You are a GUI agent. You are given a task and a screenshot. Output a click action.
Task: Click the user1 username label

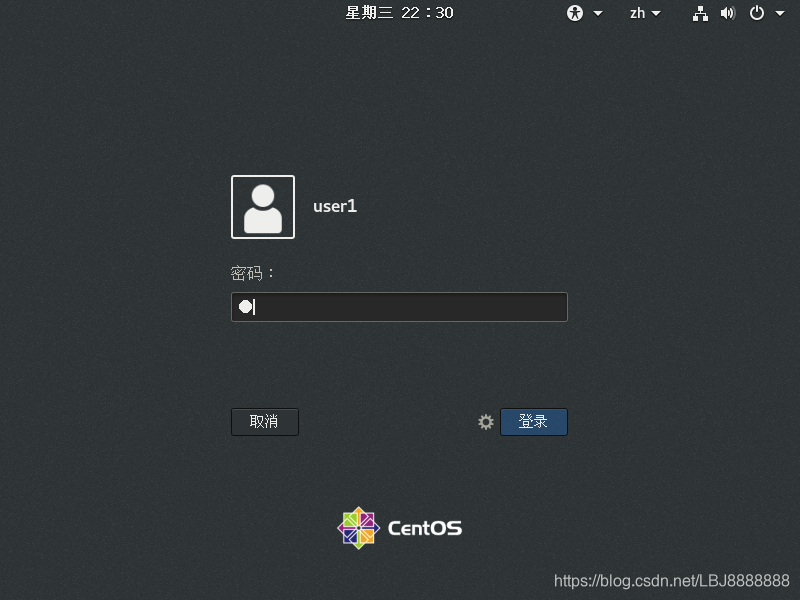tap(335, 206)
